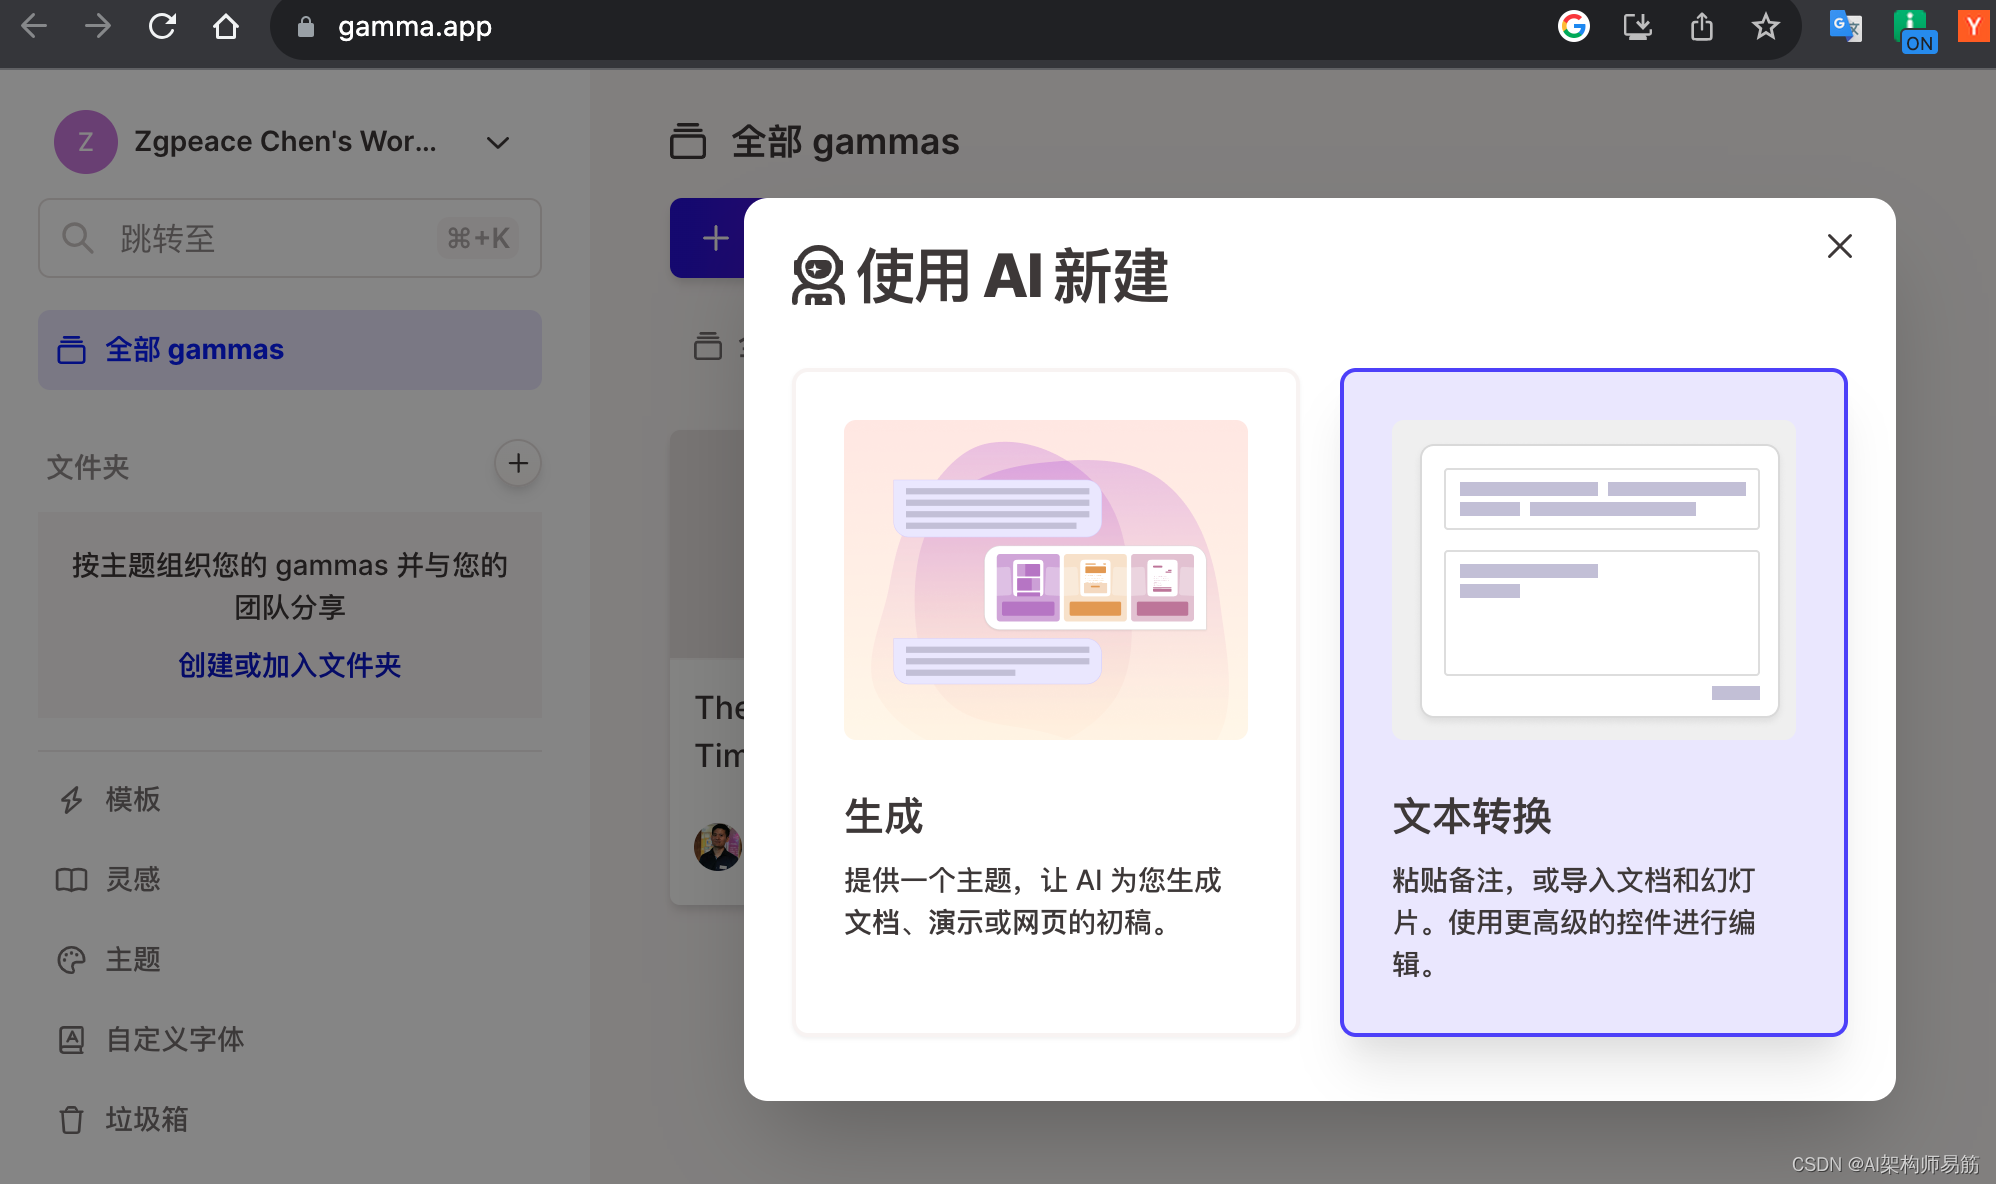Viewport: 1996px width, 1184px height.
Task: Expand the Zgpeace Chen's workspace dropdown
Action: click(x=498, y=143)
